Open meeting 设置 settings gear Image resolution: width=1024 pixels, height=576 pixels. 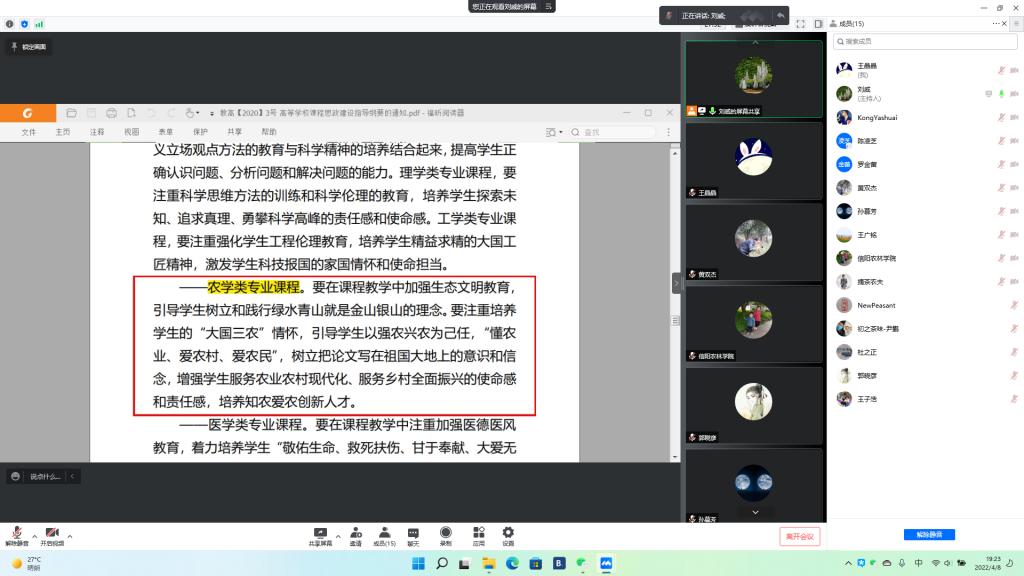(x=508, y=534)
